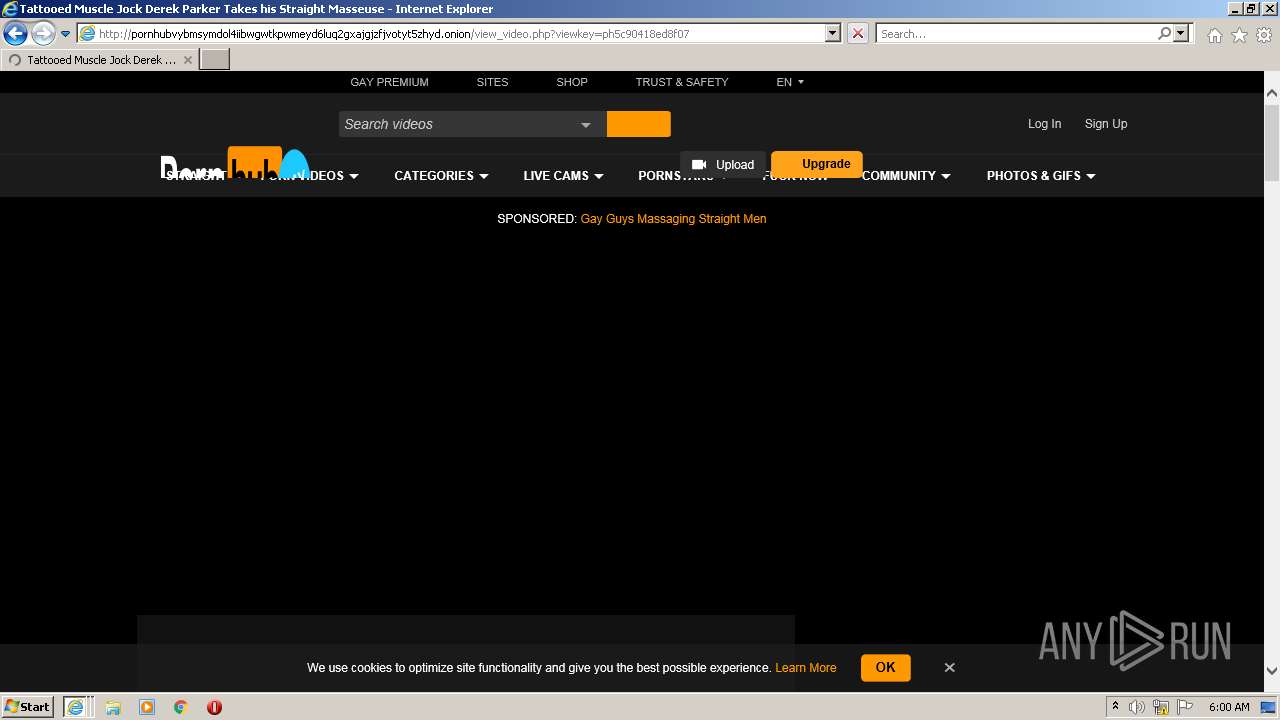Image resolution: width=1280 pixels, height=720 pixels.
Task: Expand the CATEGORIES menu
Action: [441, 176]
